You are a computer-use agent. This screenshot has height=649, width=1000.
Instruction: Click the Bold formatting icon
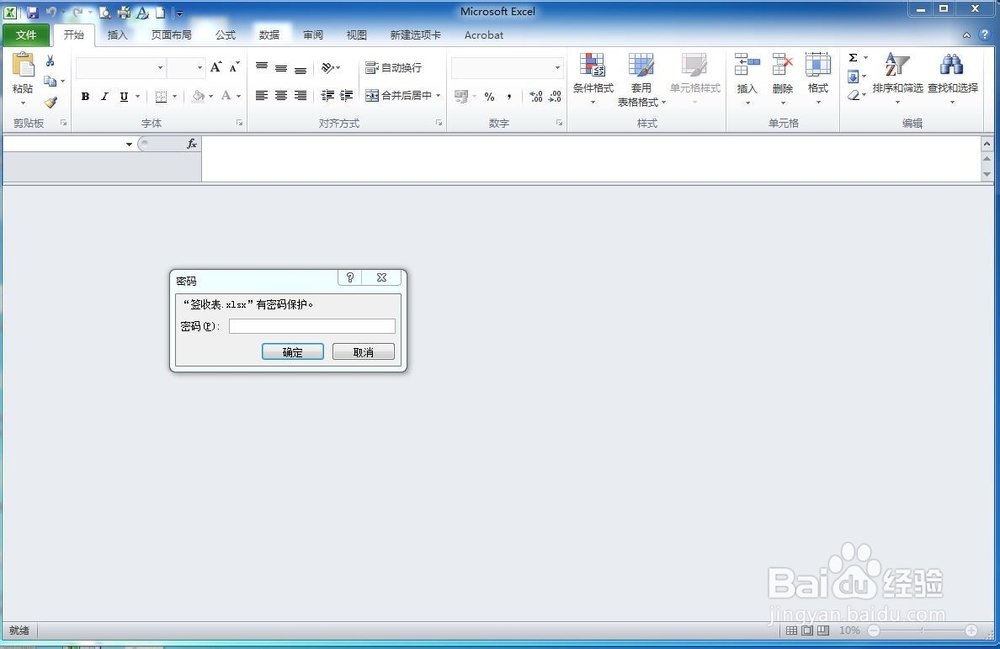pyautogui.click(x=85, y=97)
